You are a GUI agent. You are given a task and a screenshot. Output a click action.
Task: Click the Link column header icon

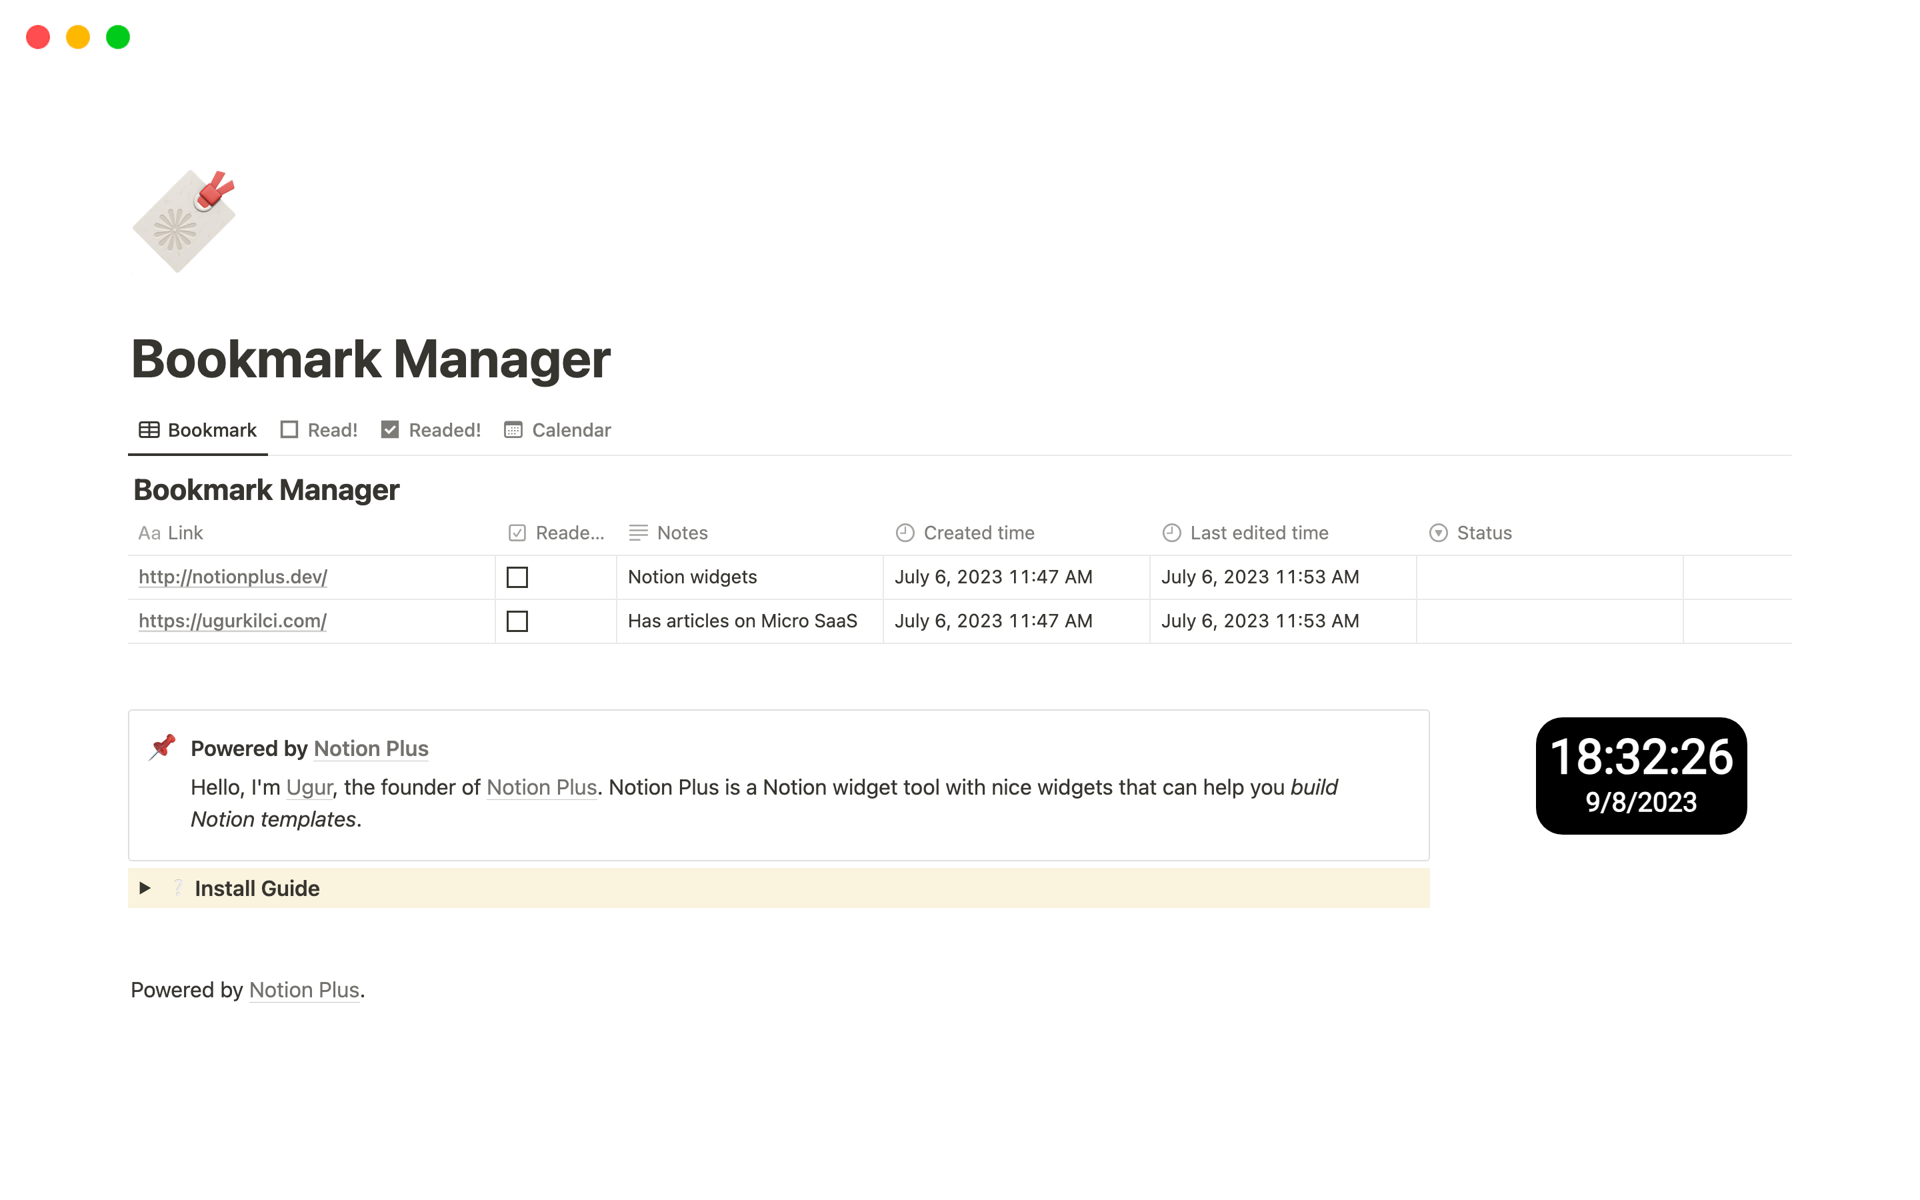(148, 532)
